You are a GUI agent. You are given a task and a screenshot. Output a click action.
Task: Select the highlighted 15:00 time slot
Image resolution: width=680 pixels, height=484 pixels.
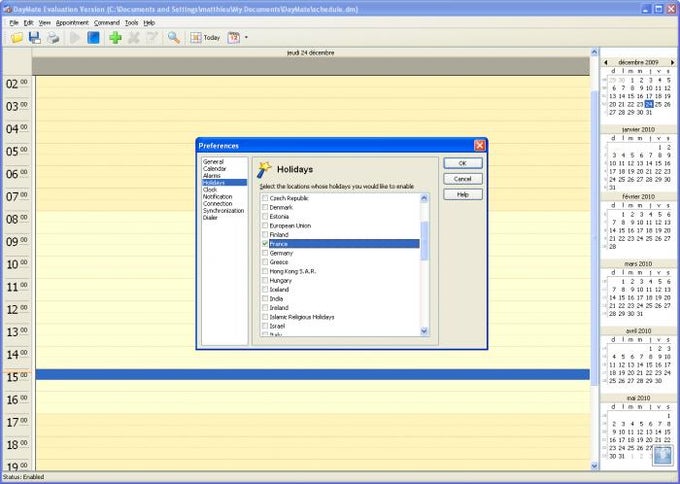313,375
